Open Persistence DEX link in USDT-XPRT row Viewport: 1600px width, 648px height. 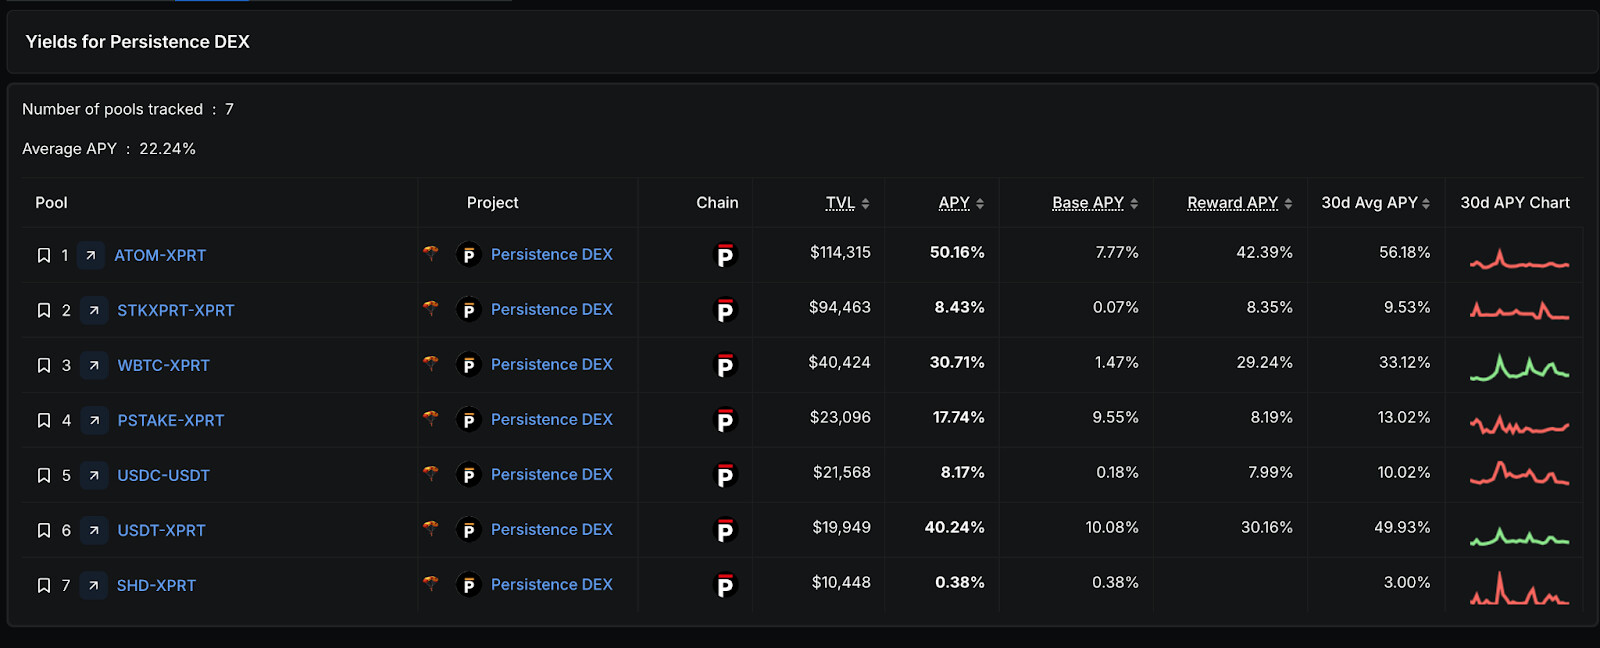point(552,529)
